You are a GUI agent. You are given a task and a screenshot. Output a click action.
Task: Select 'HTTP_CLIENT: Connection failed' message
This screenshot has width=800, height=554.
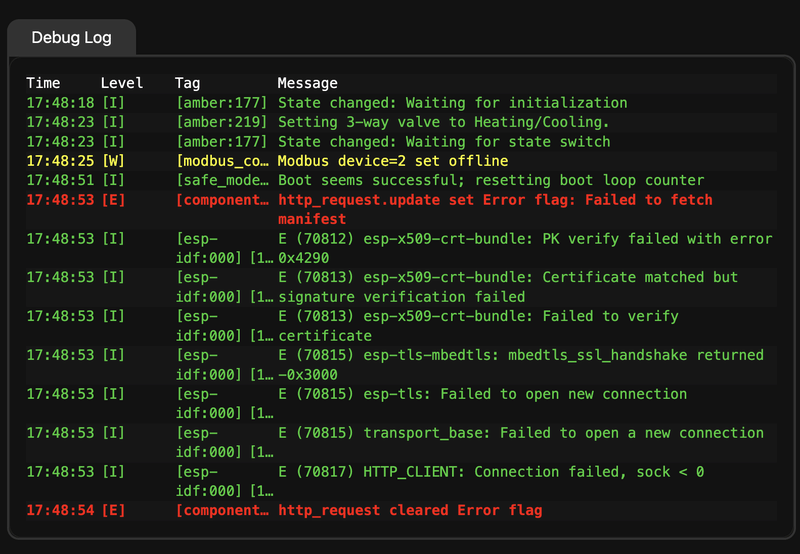[491, 471]
